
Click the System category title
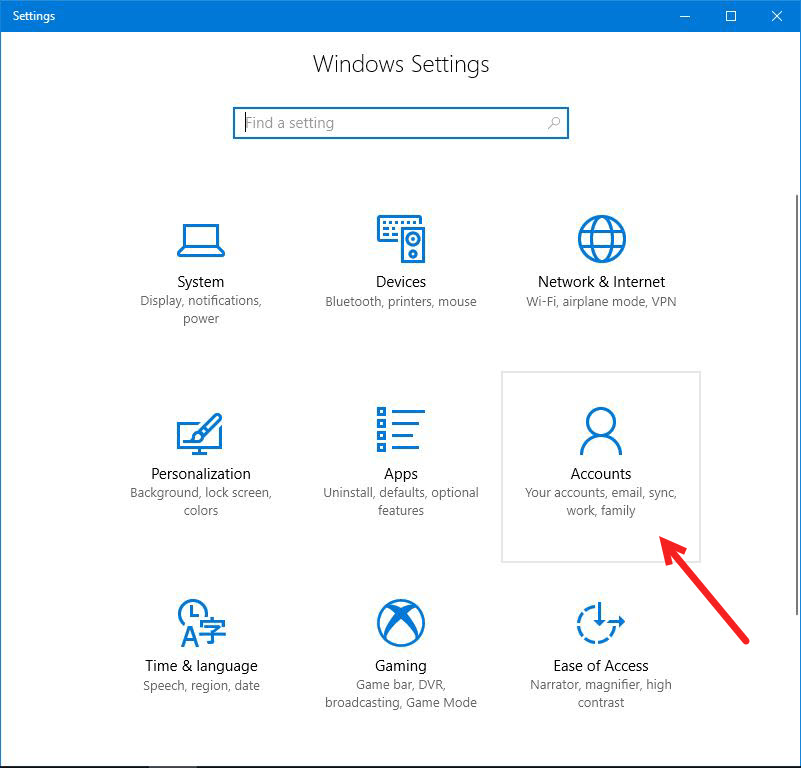coord(201,282)
